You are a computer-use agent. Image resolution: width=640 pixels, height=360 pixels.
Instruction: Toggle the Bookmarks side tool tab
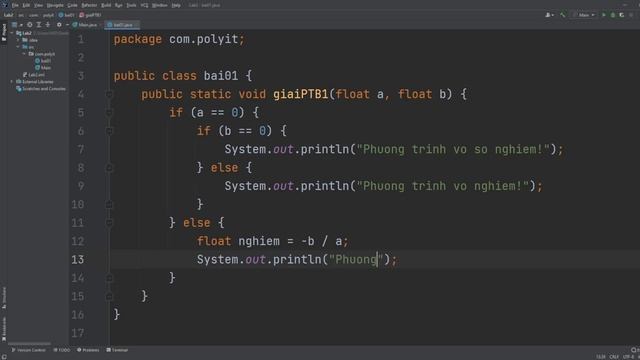tap(4, 329)
